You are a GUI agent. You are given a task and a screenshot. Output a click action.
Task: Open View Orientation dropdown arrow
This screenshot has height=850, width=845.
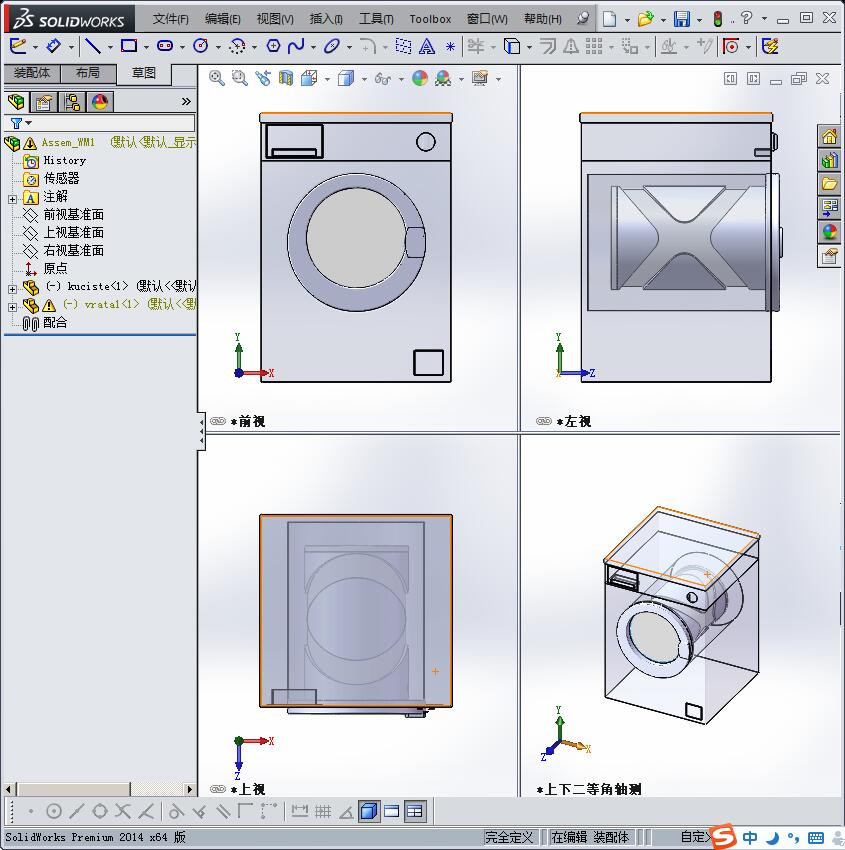click(x=327, y=80)
